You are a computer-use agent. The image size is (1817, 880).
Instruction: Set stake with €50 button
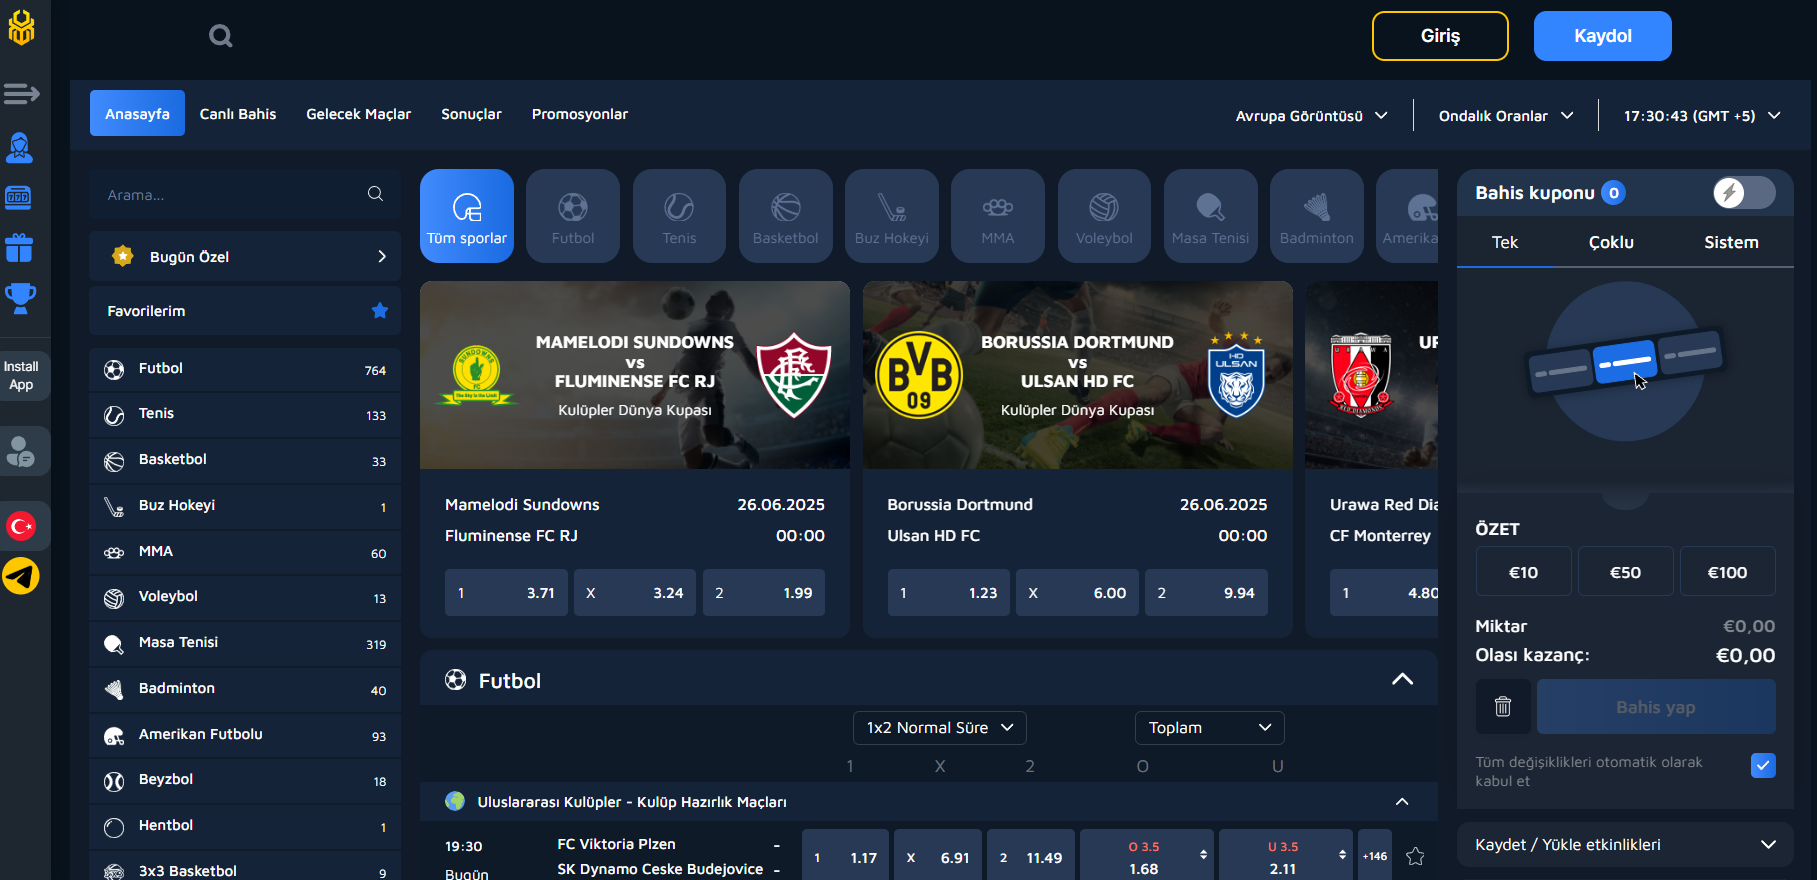(x=1625, y=572)
